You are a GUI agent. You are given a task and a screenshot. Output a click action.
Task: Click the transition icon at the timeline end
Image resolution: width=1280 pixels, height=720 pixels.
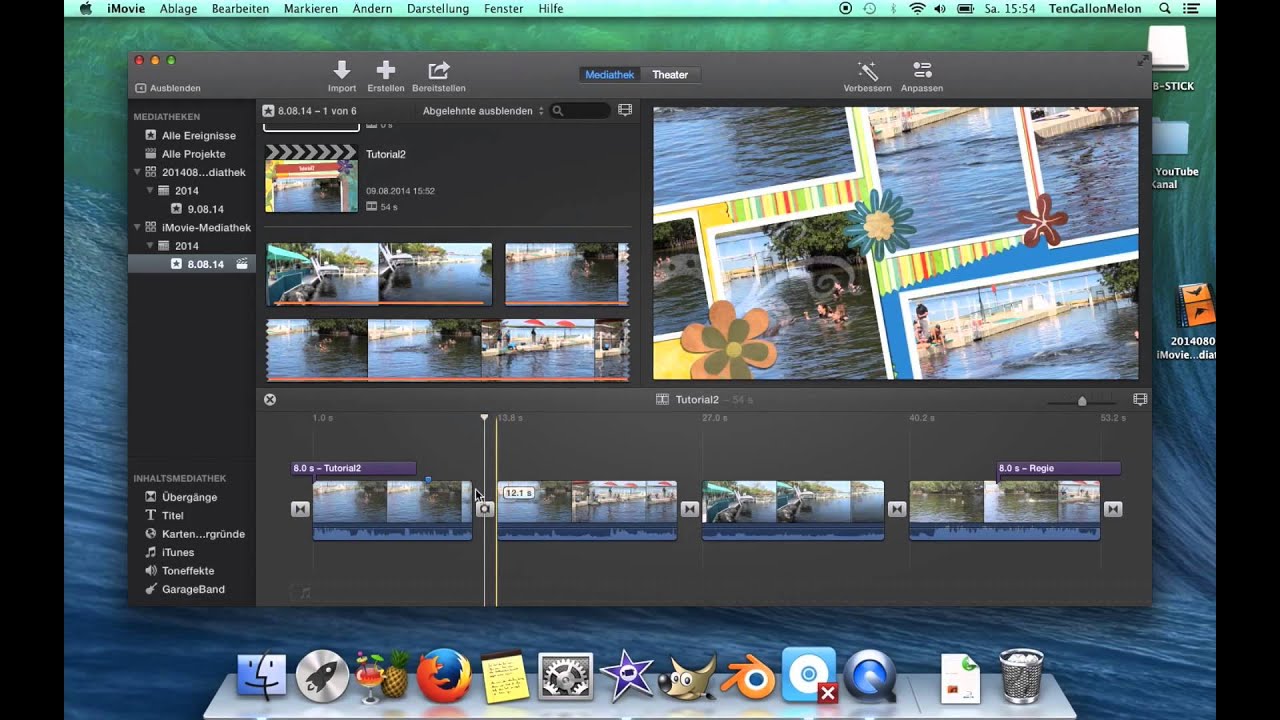click(1113, 509)
